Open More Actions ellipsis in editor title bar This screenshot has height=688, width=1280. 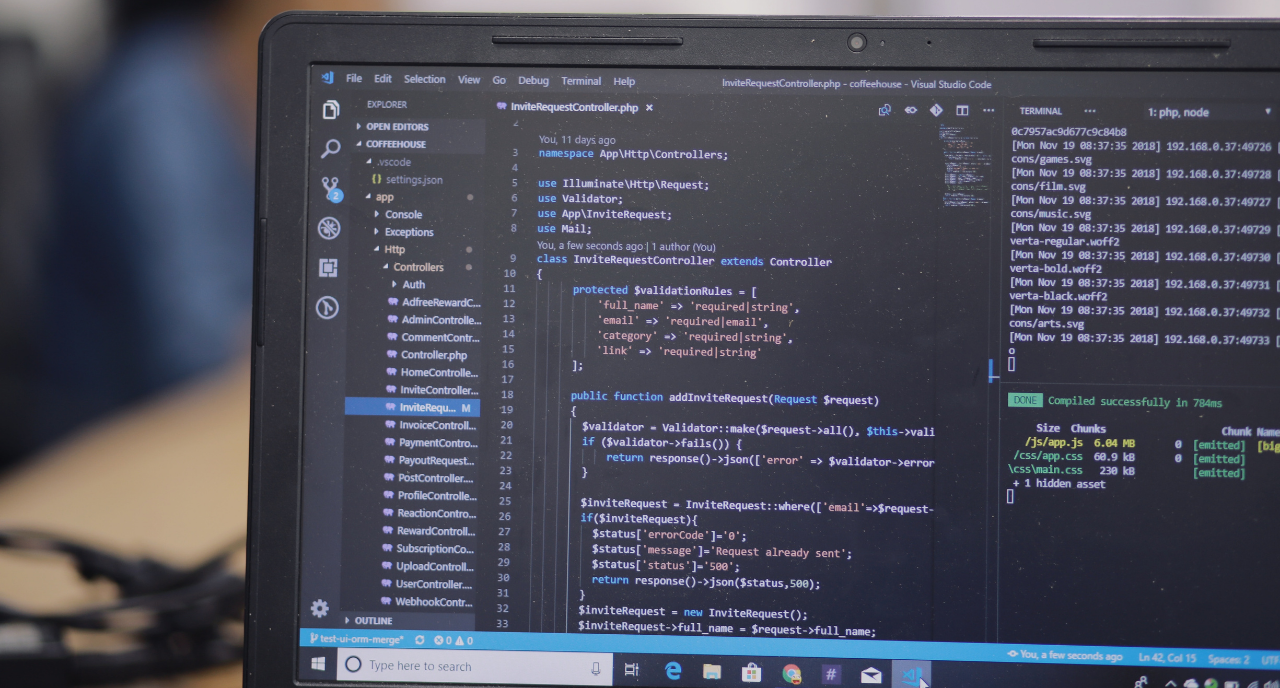[x=988, y=111]
